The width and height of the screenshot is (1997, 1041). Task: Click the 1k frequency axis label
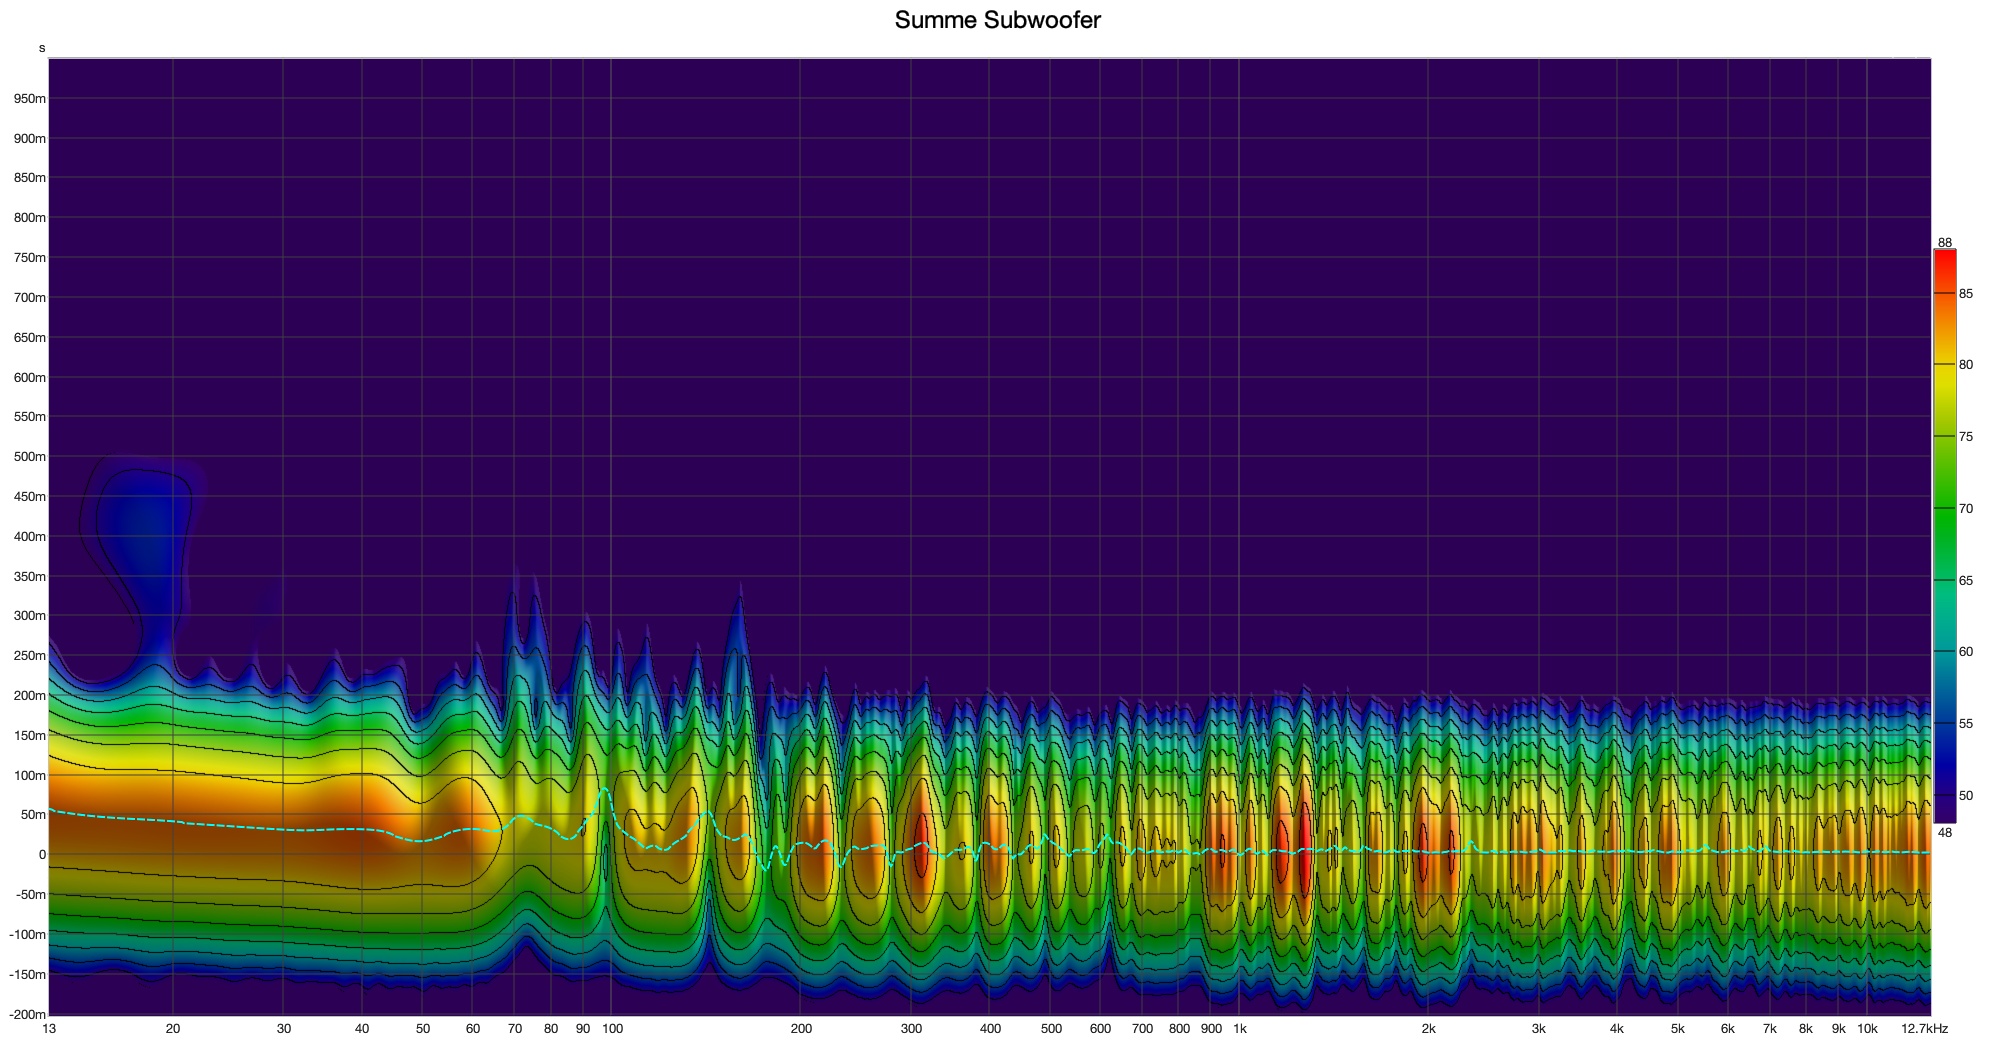1239,1028
